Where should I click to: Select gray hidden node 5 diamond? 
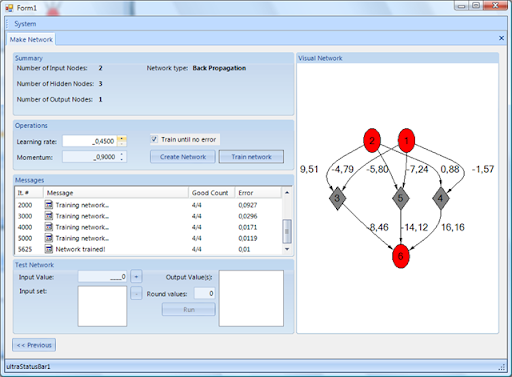pyautogui.click(x=401, y=198)
